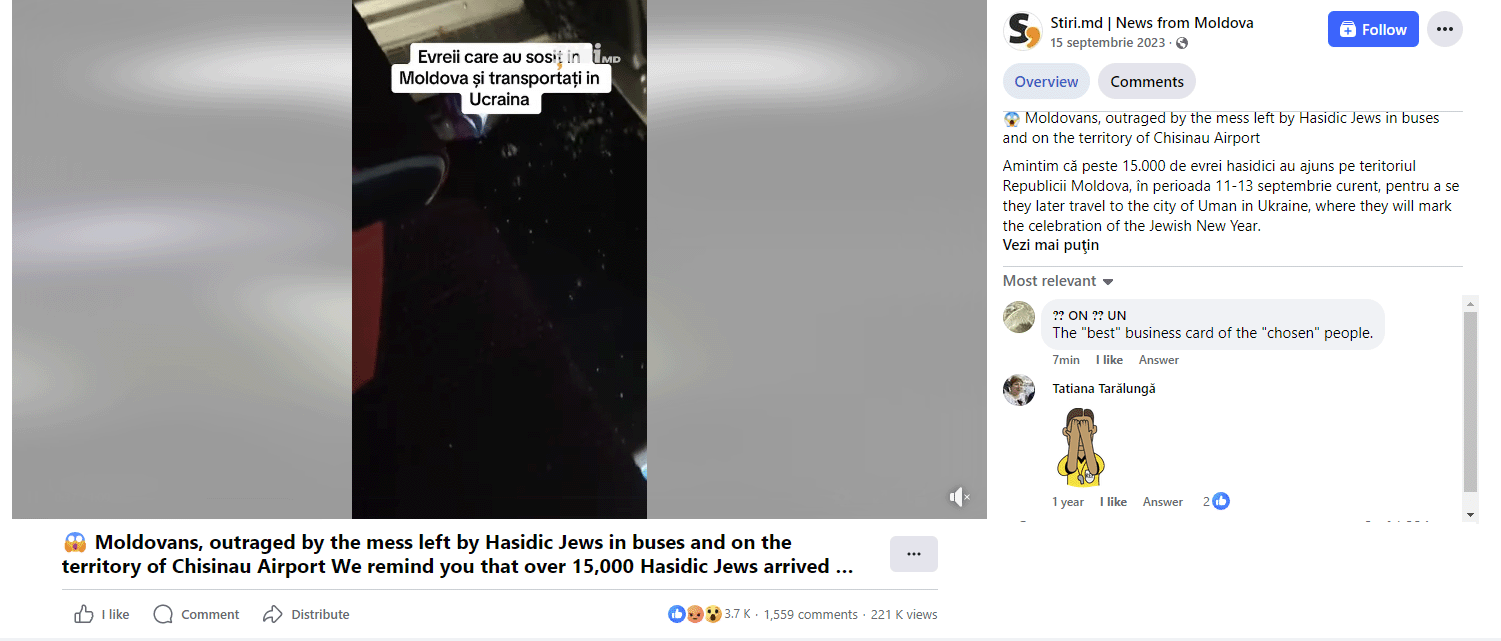This screenshot has height=641, width=1501.
Task: Switch to the Comments tab
Action: 1146,82
